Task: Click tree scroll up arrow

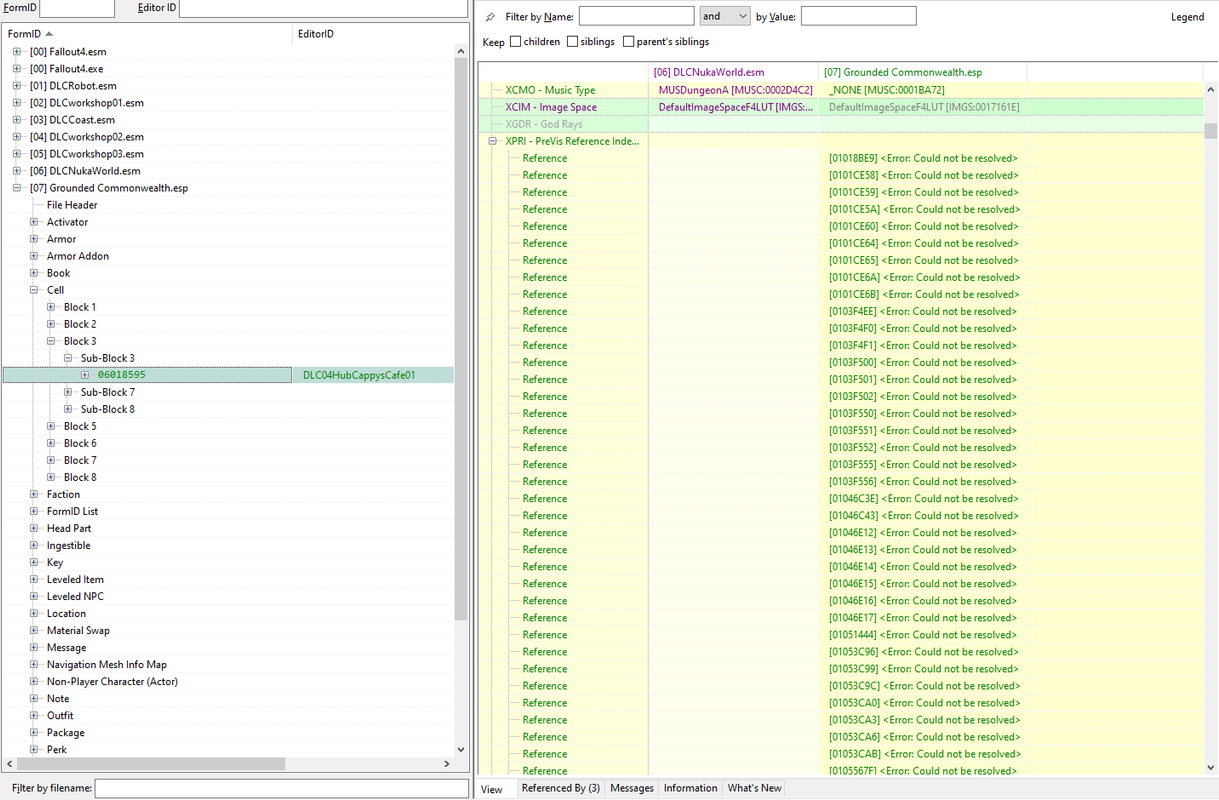Action: click(x=460, y=51)
